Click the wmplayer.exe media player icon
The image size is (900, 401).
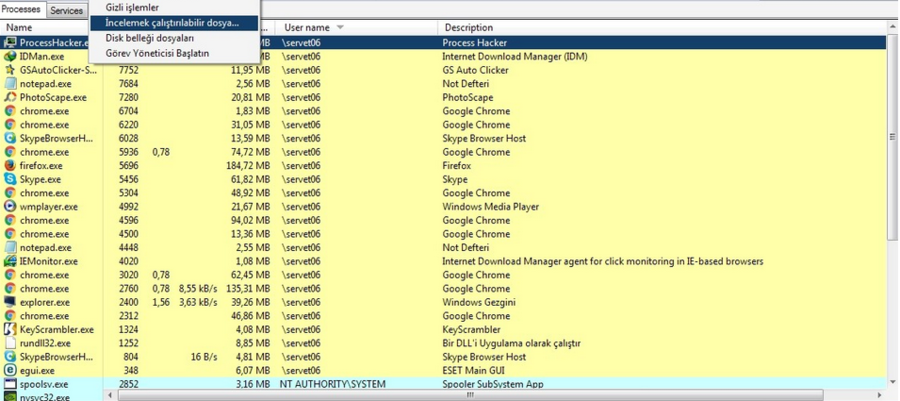point(10,207)
